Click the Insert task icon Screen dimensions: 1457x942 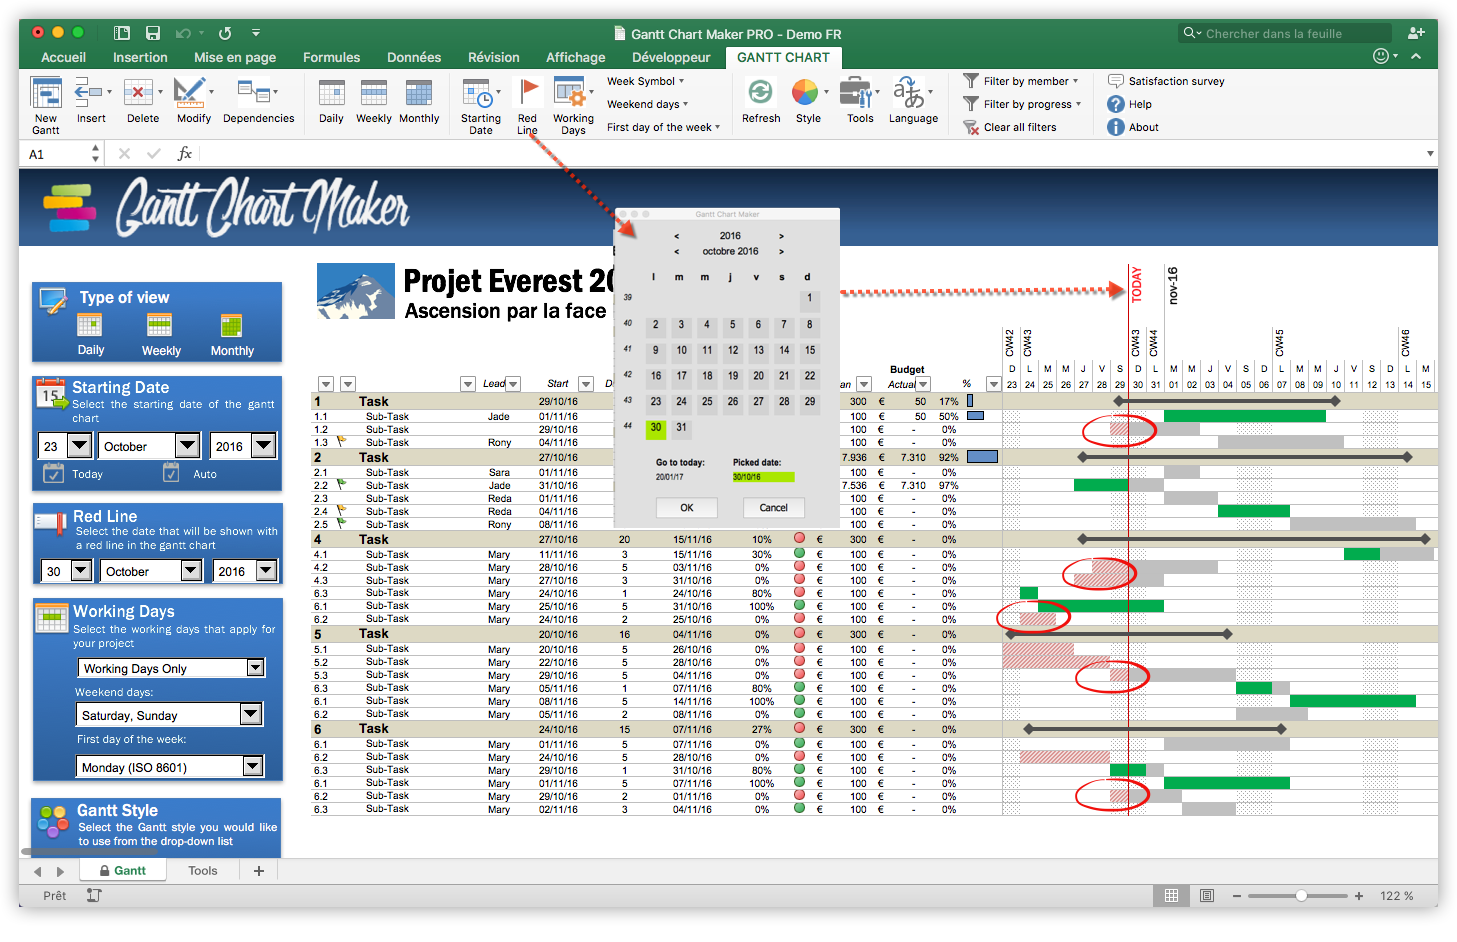90,93
